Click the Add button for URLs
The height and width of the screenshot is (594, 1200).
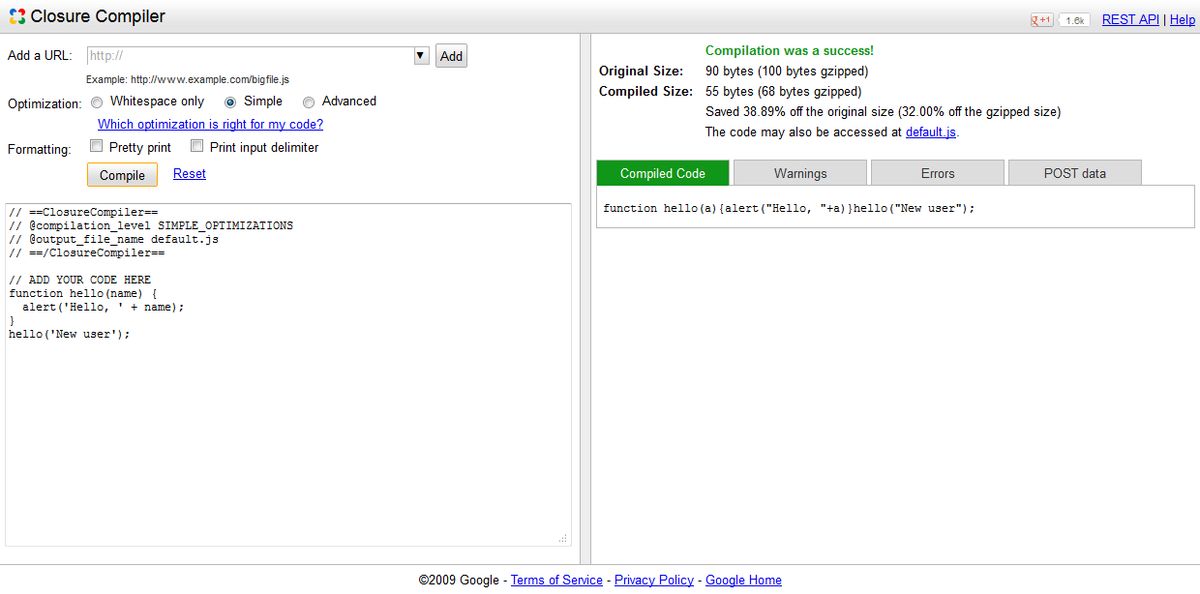pos(450,55)
